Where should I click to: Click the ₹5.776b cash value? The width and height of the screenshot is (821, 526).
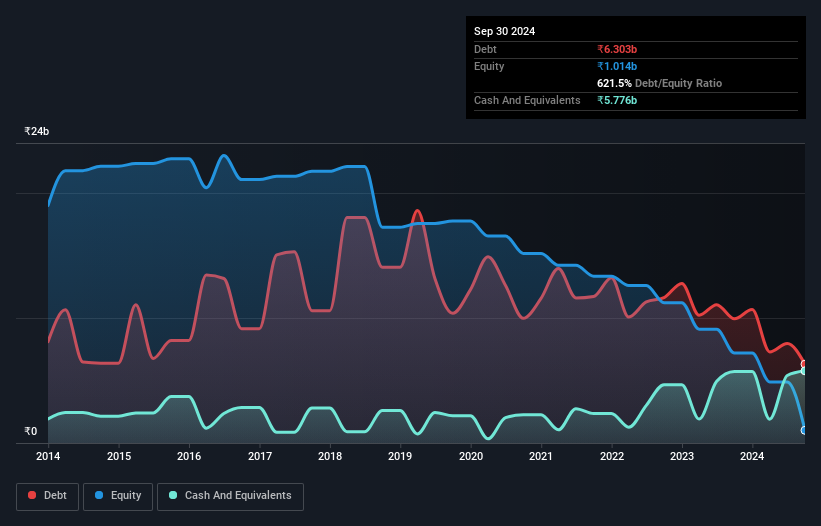tap(617, 100)
